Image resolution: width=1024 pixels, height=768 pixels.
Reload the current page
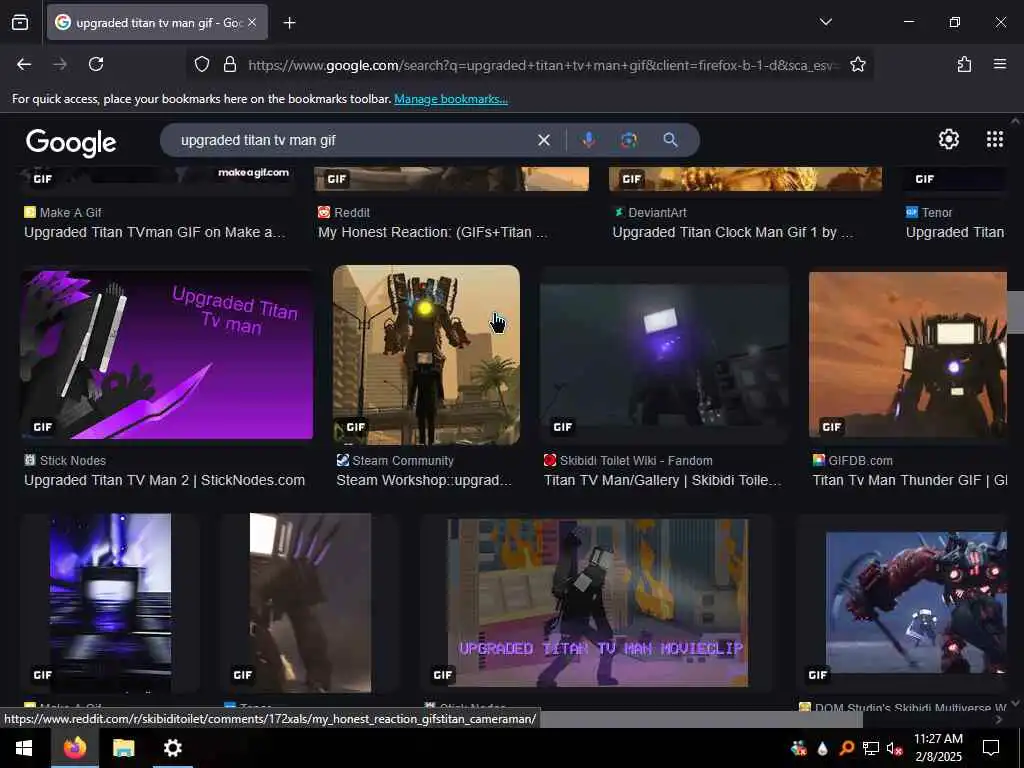tap(96, 64)
